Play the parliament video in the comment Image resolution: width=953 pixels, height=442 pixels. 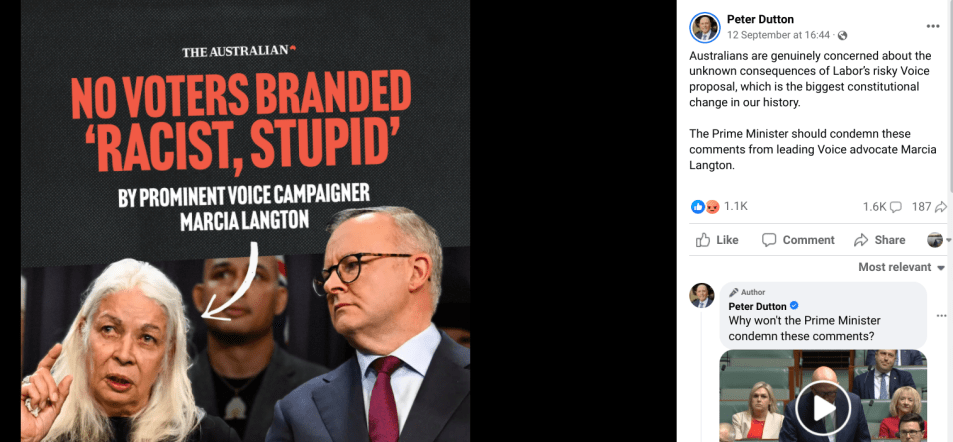click(824, 409)
